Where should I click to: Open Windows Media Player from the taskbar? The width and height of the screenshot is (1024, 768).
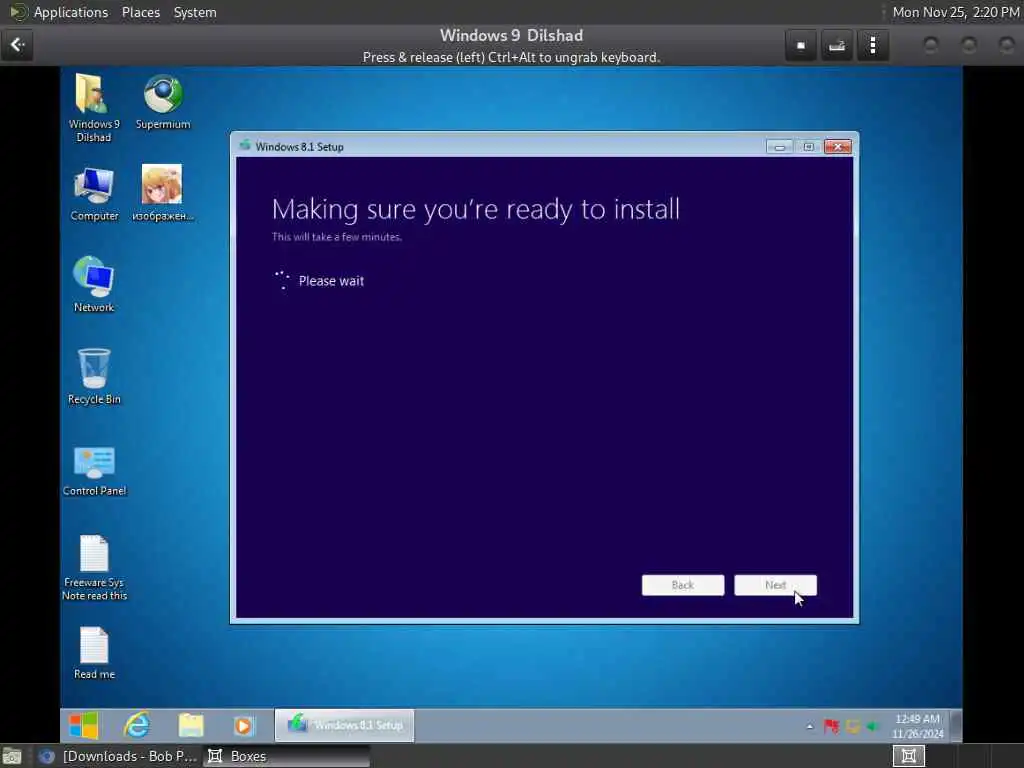click(243, 726)
